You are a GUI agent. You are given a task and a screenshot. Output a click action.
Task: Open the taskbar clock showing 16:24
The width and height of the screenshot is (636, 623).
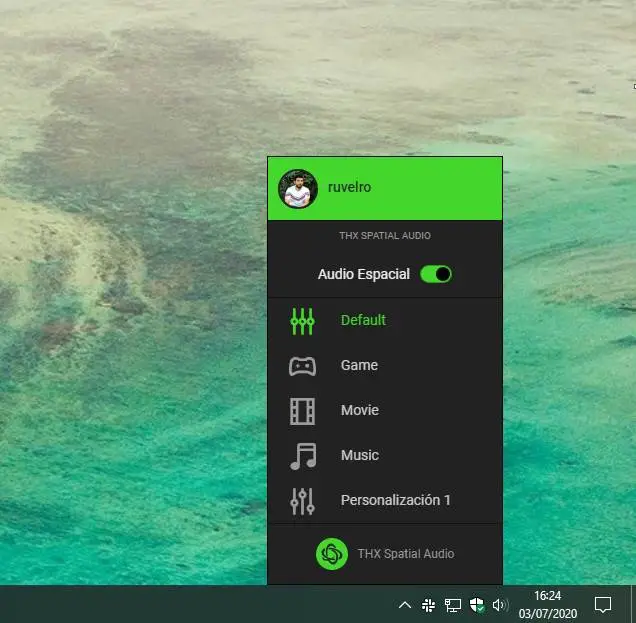click(x=548, y=605)
